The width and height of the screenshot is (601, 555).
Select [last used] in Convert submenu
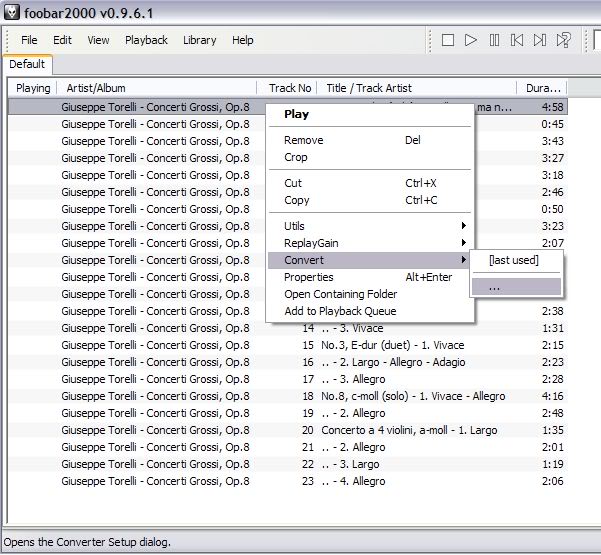[x=516, y=260]
